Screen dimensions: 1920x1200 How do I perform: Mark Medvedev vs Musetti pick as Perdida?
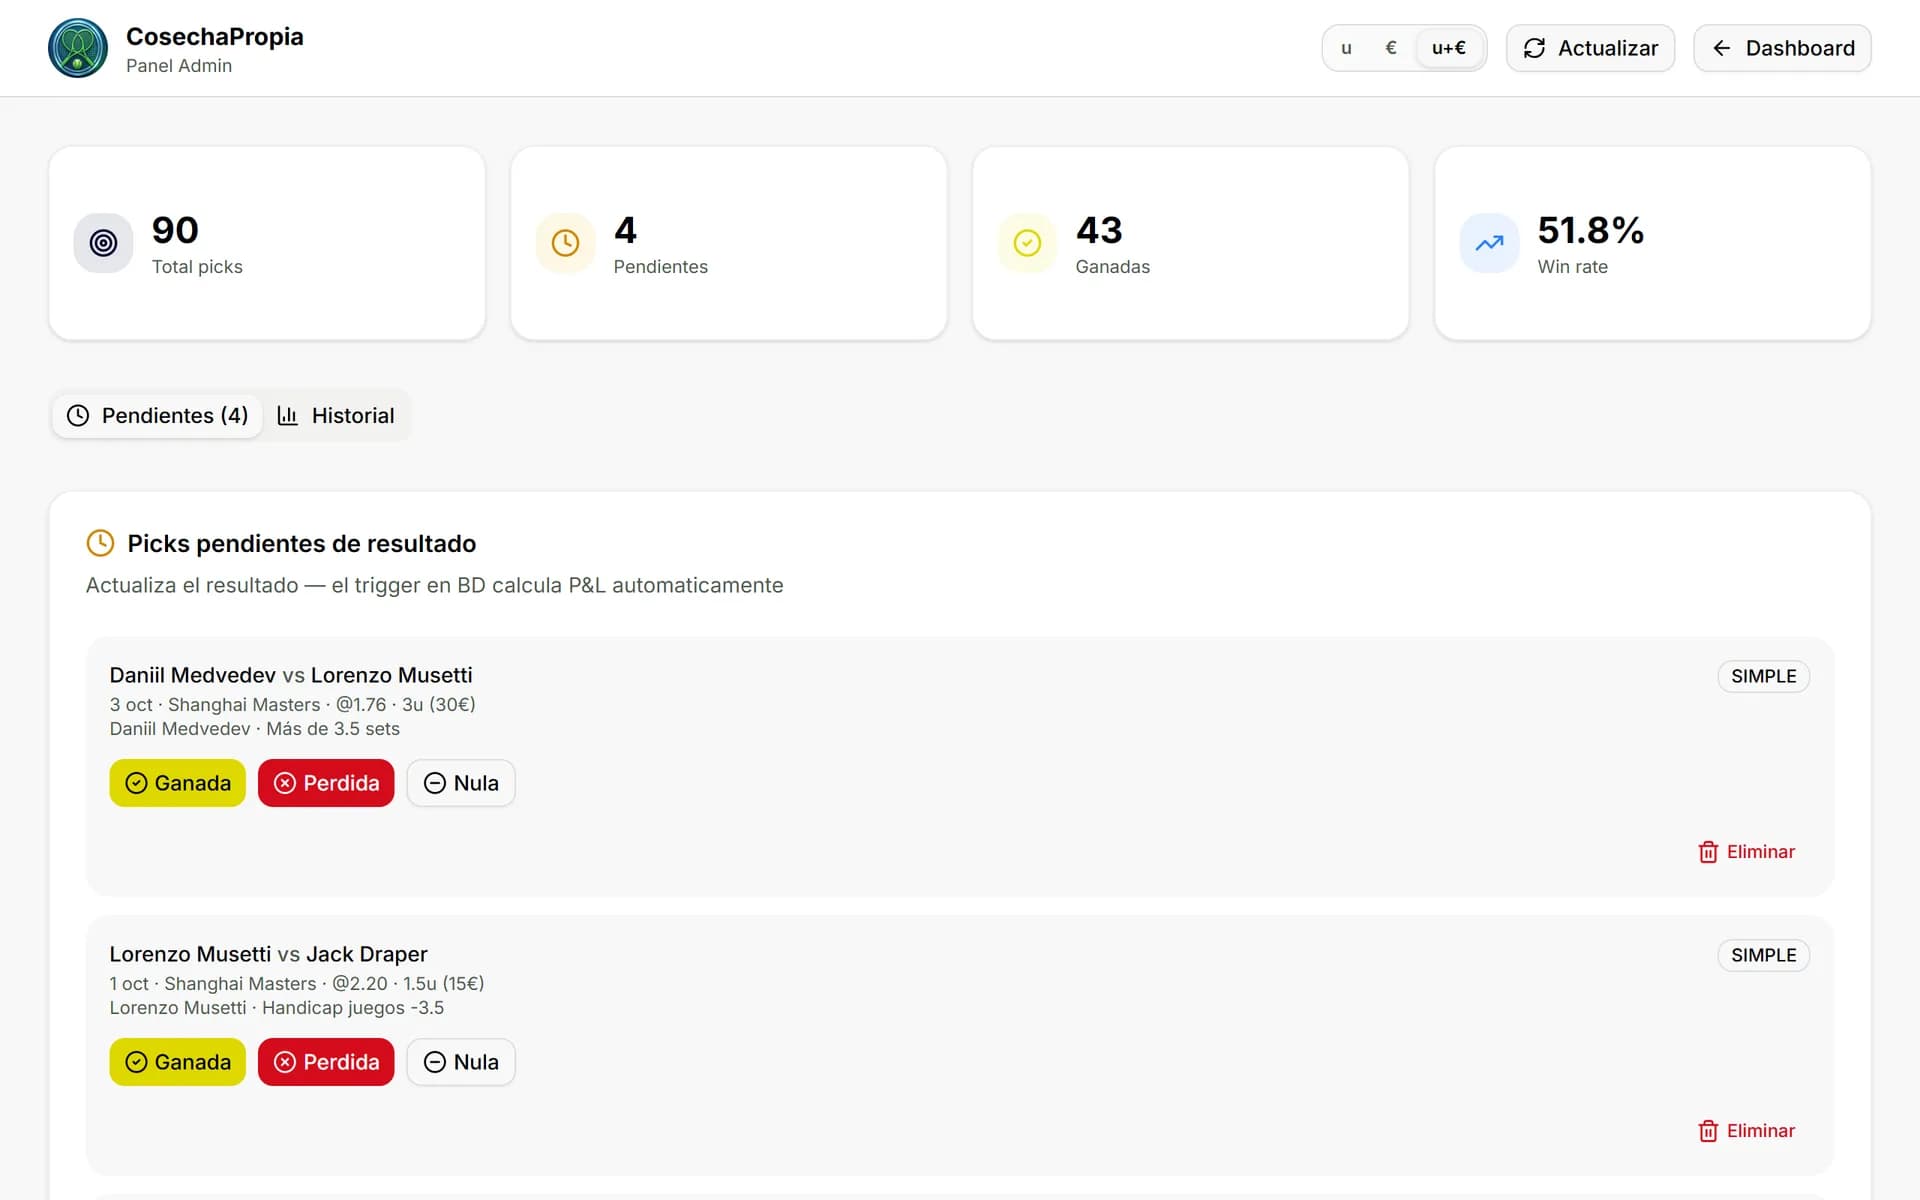point(326,783)
